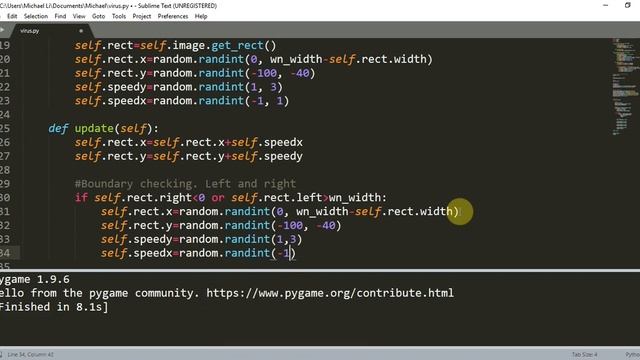Click 'randint' on line 34
640x360 pixels.
coord(247,253)
